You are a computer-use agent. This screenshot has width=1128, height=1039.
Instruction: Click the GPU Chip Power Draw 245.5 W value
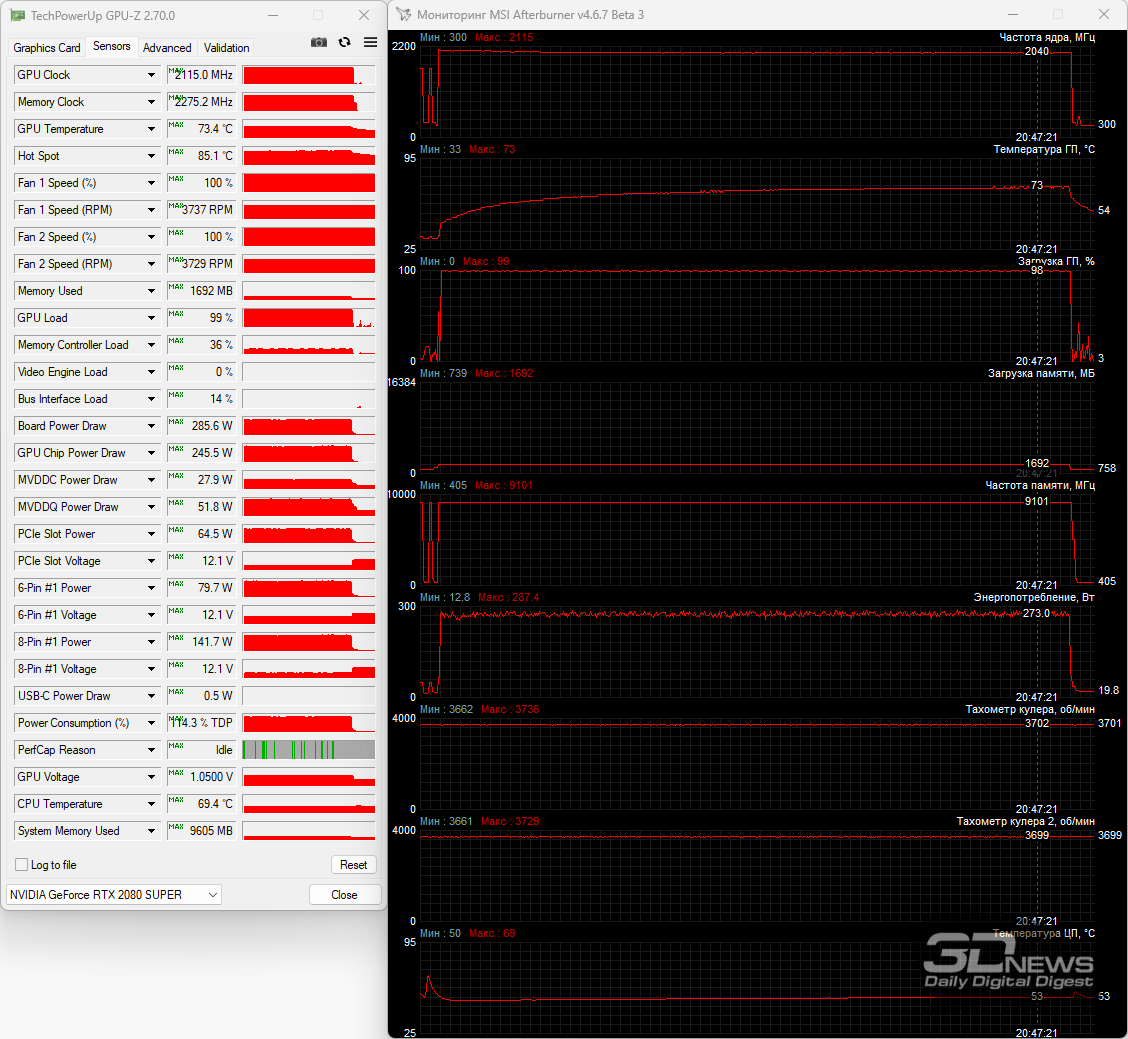(201, 453)
